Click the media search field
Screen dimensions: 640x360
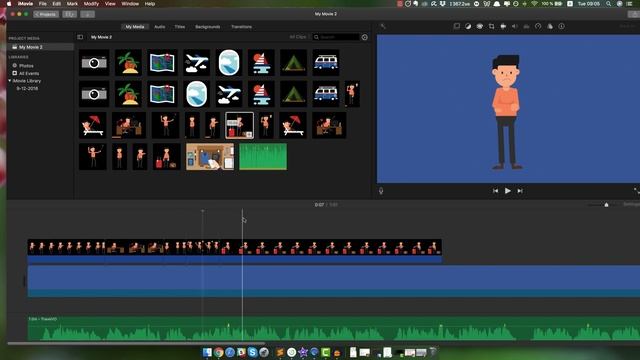coord(336,37)
